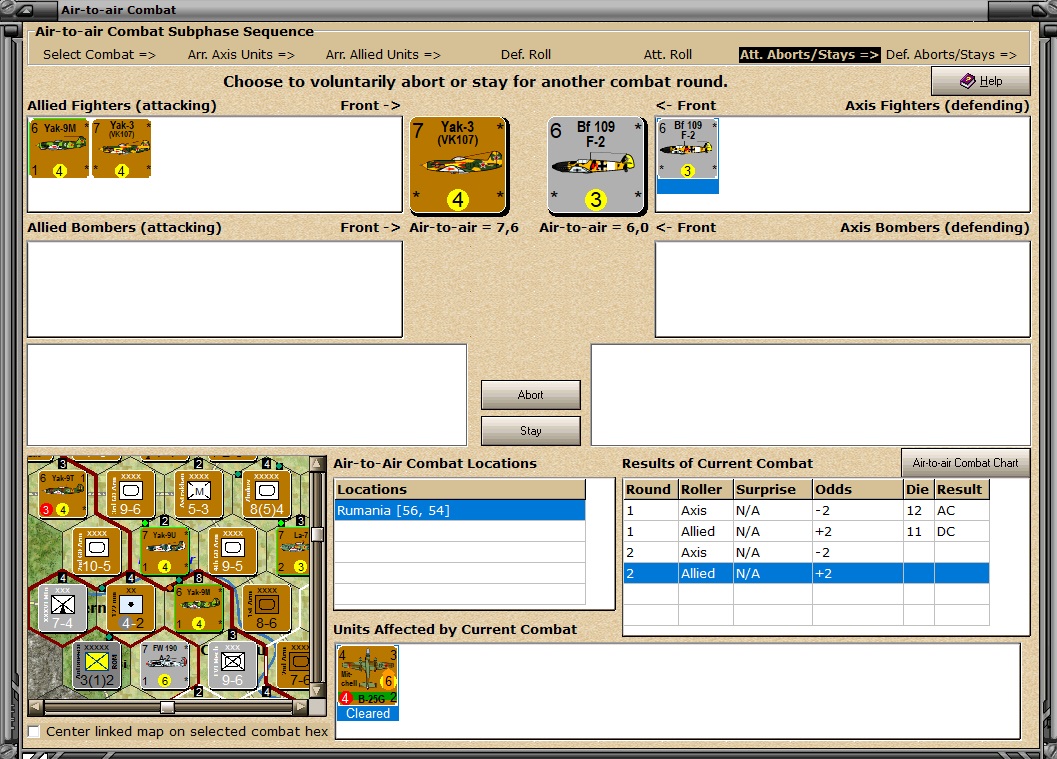Viewport: 1057px width, 759px height.
Task: Click the Odds column header
Action: (858, 489)
